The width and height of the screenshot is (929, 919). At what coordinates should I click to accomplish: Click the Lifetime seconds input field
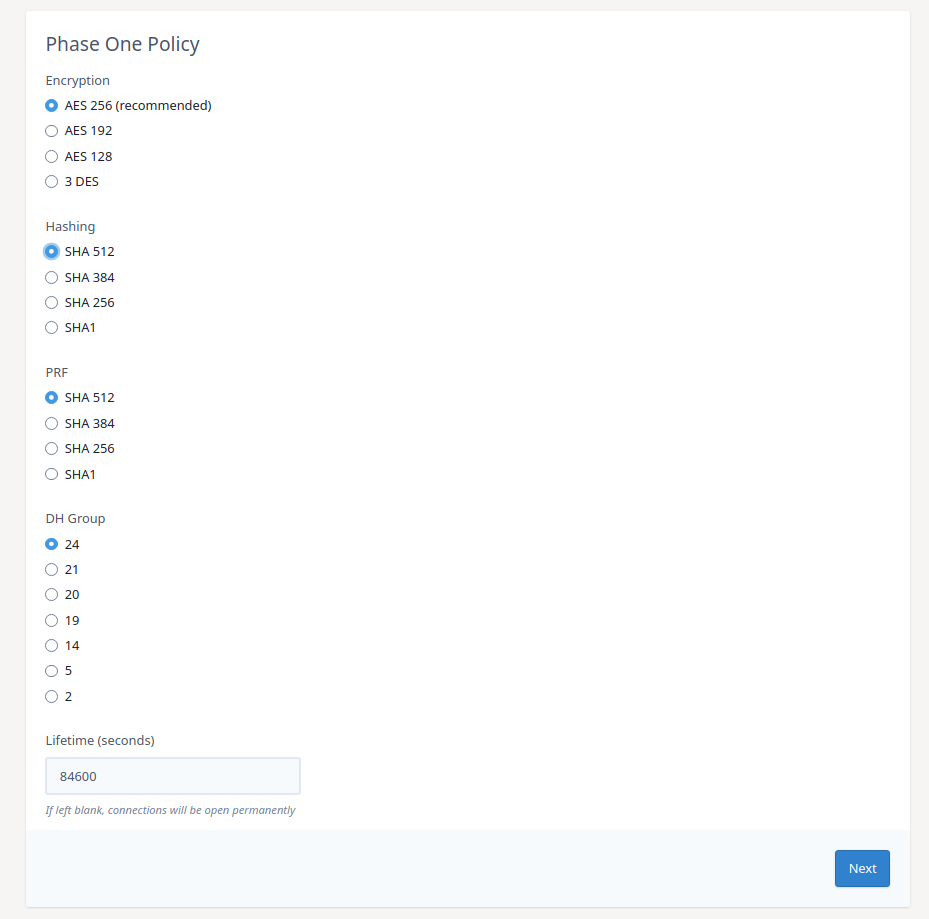coord(172,776)
